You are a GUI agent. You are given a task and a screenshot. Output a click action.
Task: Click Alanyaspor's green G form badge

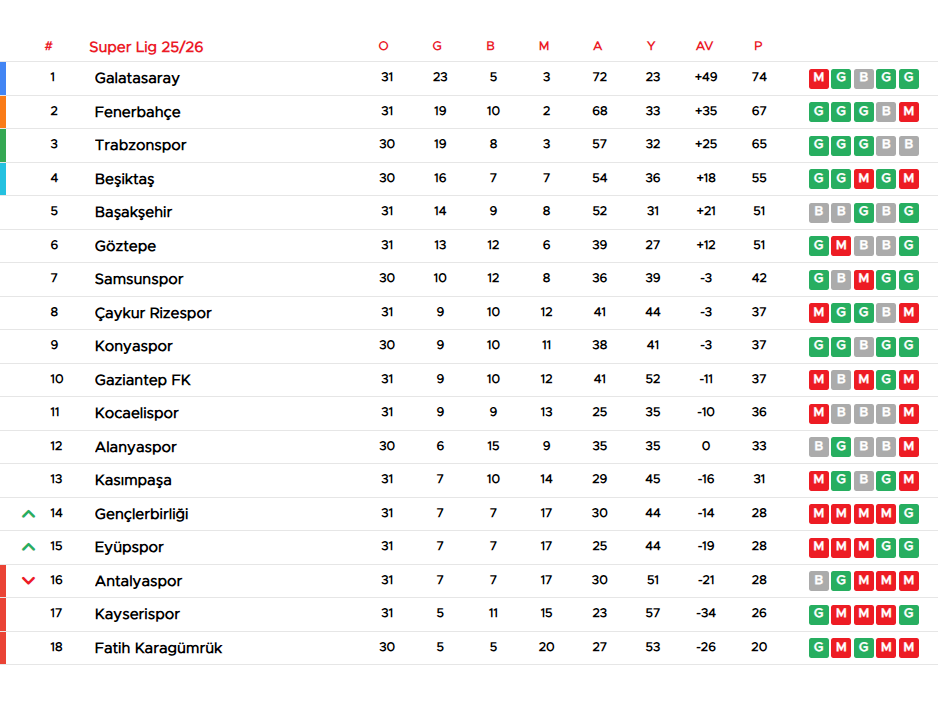(841, 447)
